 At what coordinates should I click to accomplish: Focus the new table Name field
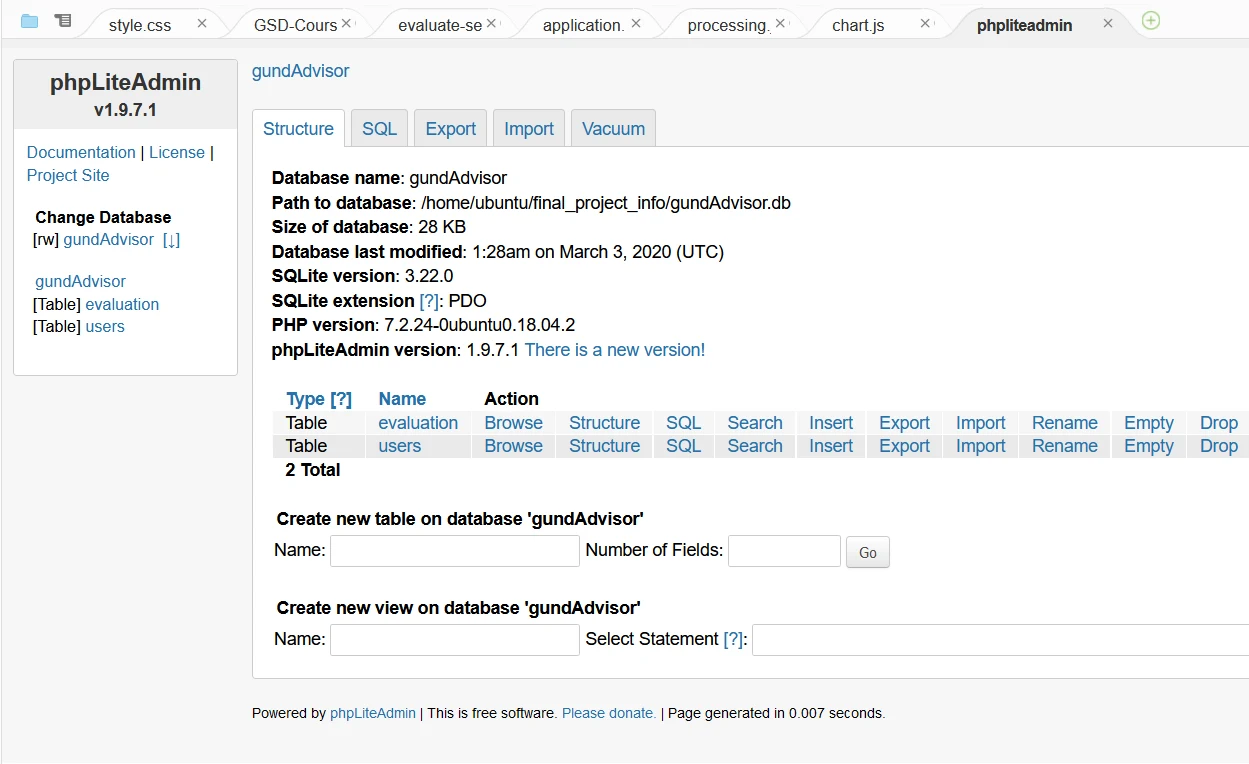tap(455, 551)
